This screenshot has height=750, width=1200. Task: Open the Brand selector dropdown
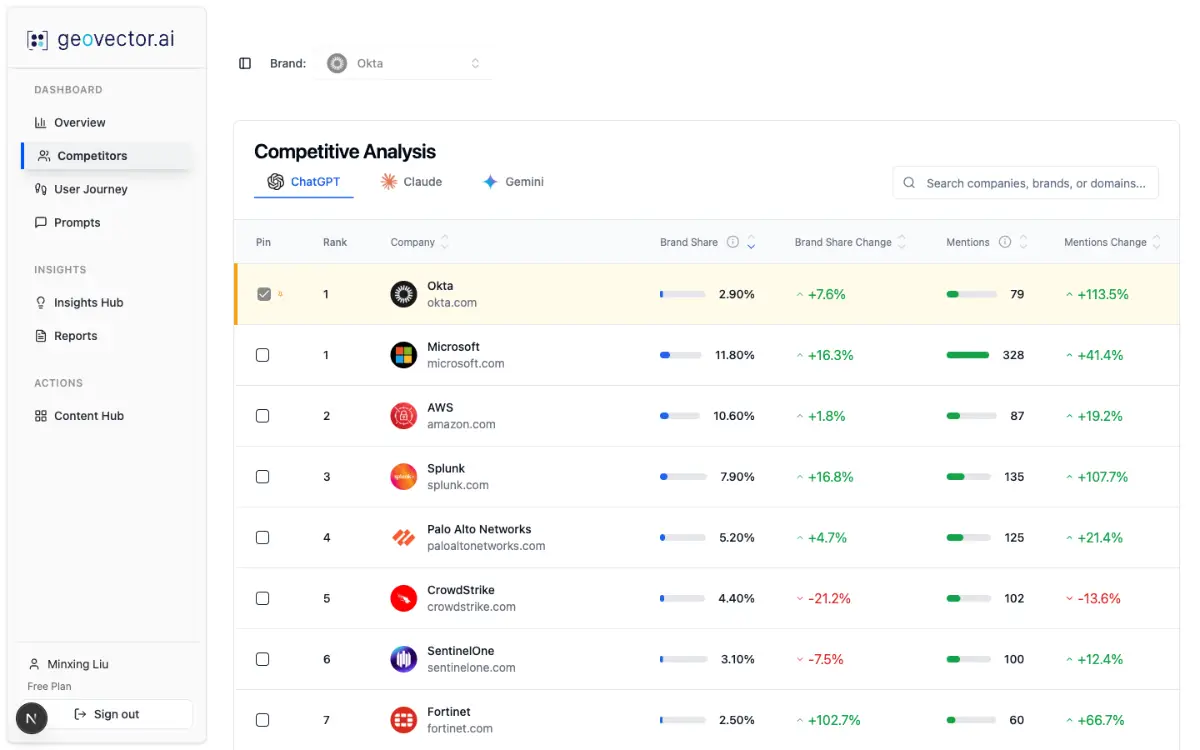[x=404, y=63]
